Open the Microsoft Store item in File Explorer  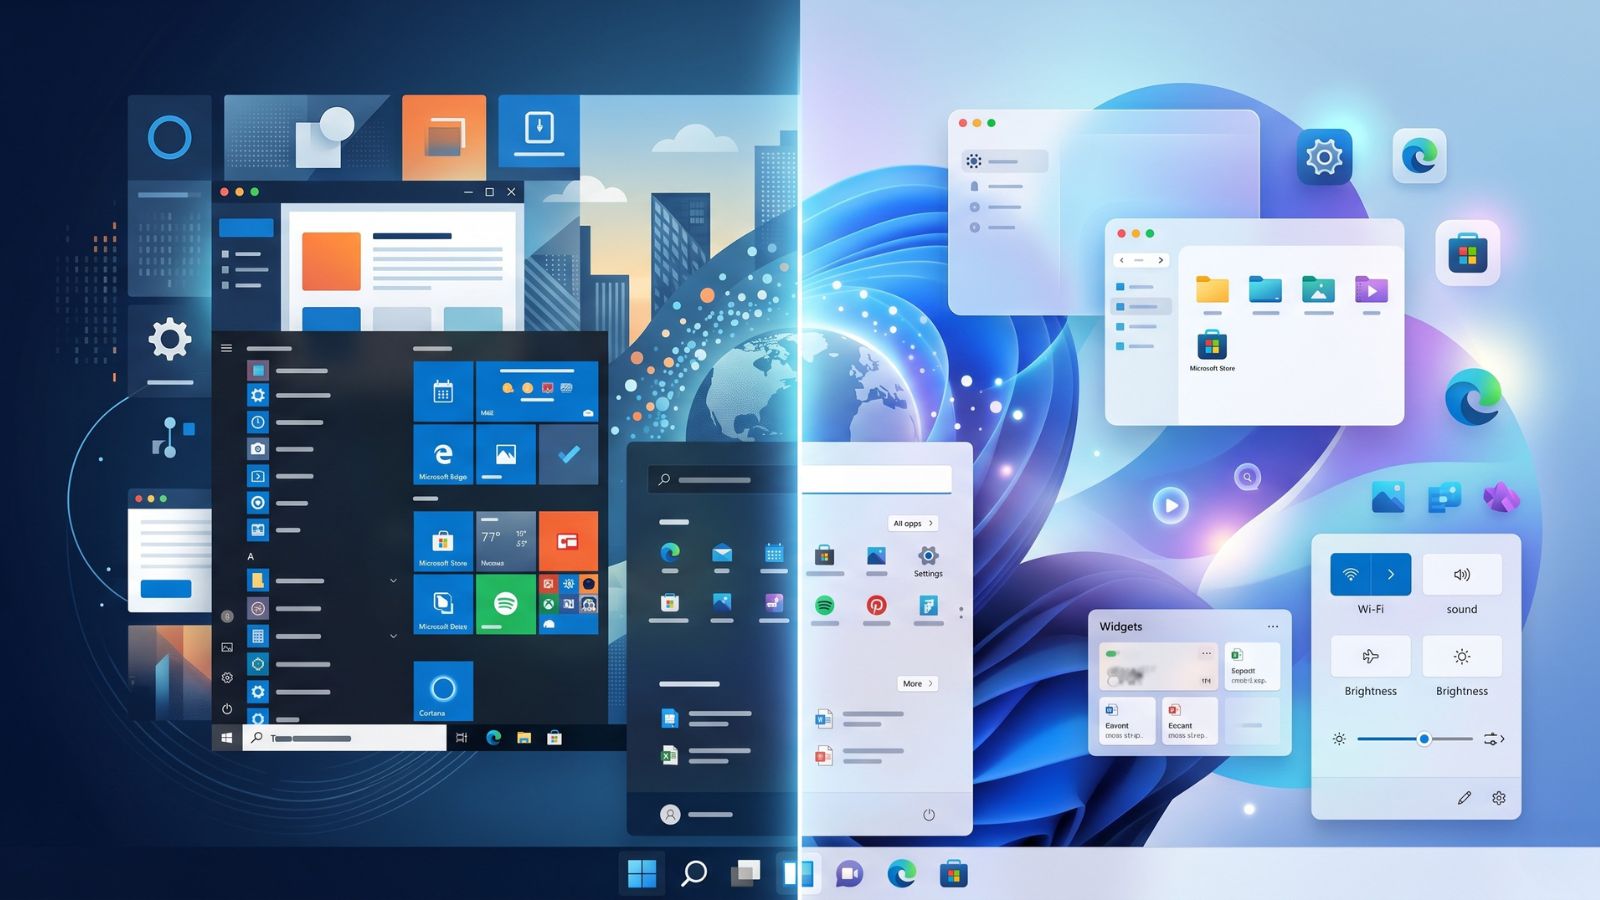pyautogui.click(x=1212, y=351)
